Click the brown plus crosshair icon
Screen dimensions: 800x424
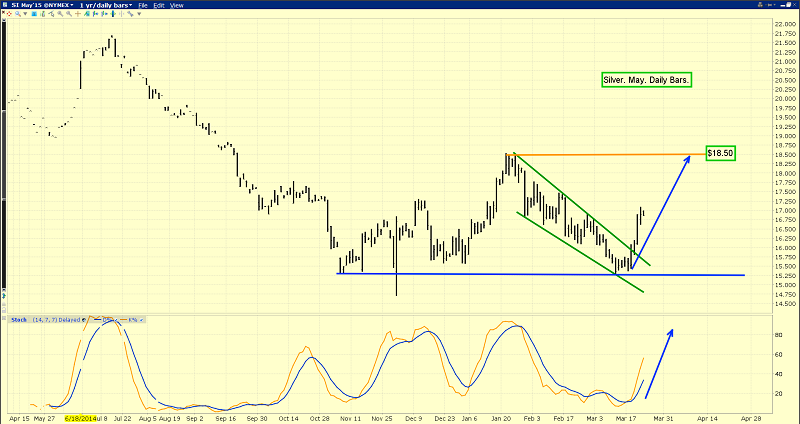click(x=78, y=14)
